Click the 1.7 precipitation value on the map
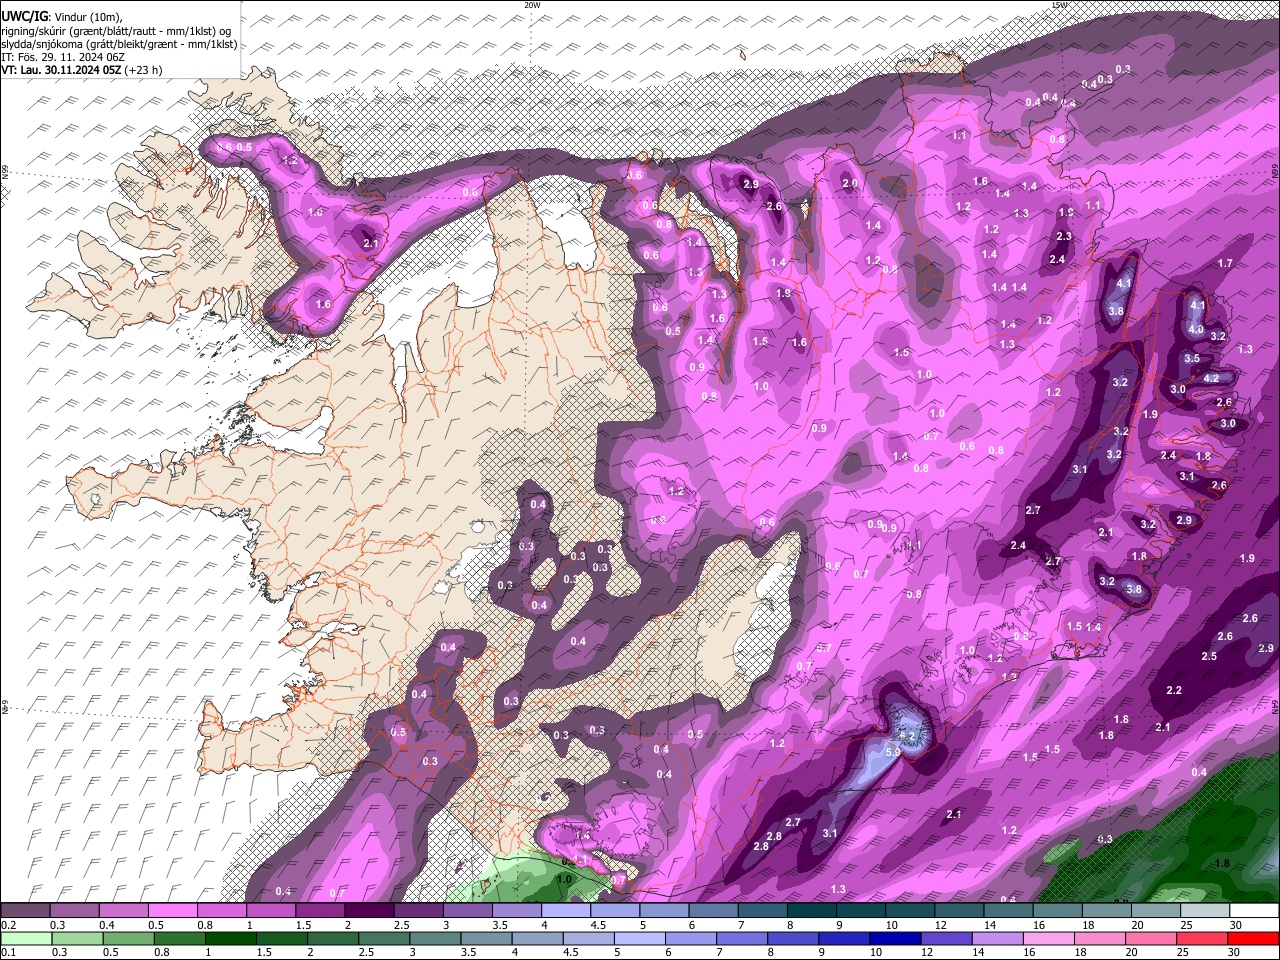The width and height of the screenshot is (1280, 960). [x=1225, y=263]
